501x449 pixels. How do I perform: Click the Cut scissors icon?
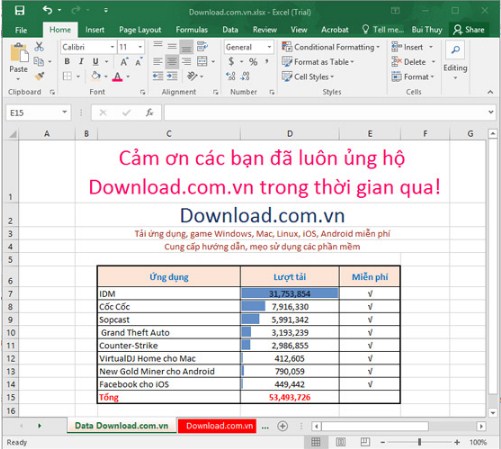click(x=39, y=47)
